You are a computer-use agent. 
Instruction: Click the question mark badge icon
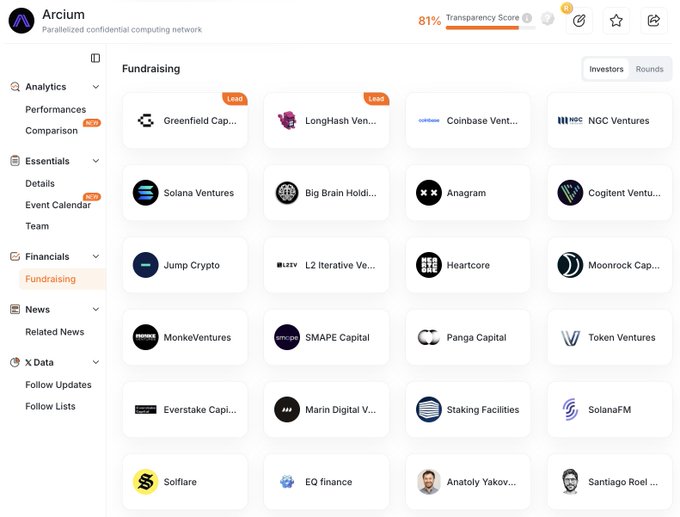coord(547,18)
